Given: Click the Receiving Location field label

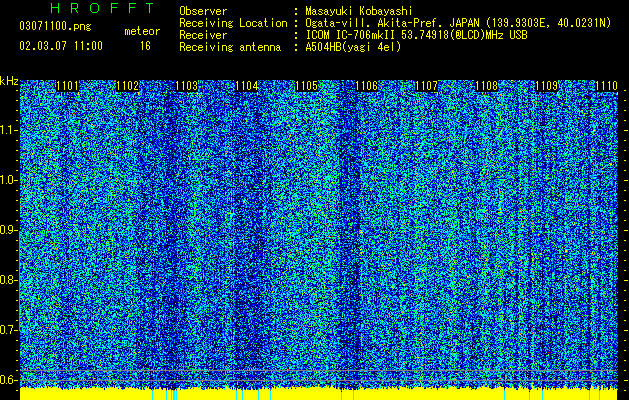Looking at the screenshot, I should pos(233,23).
